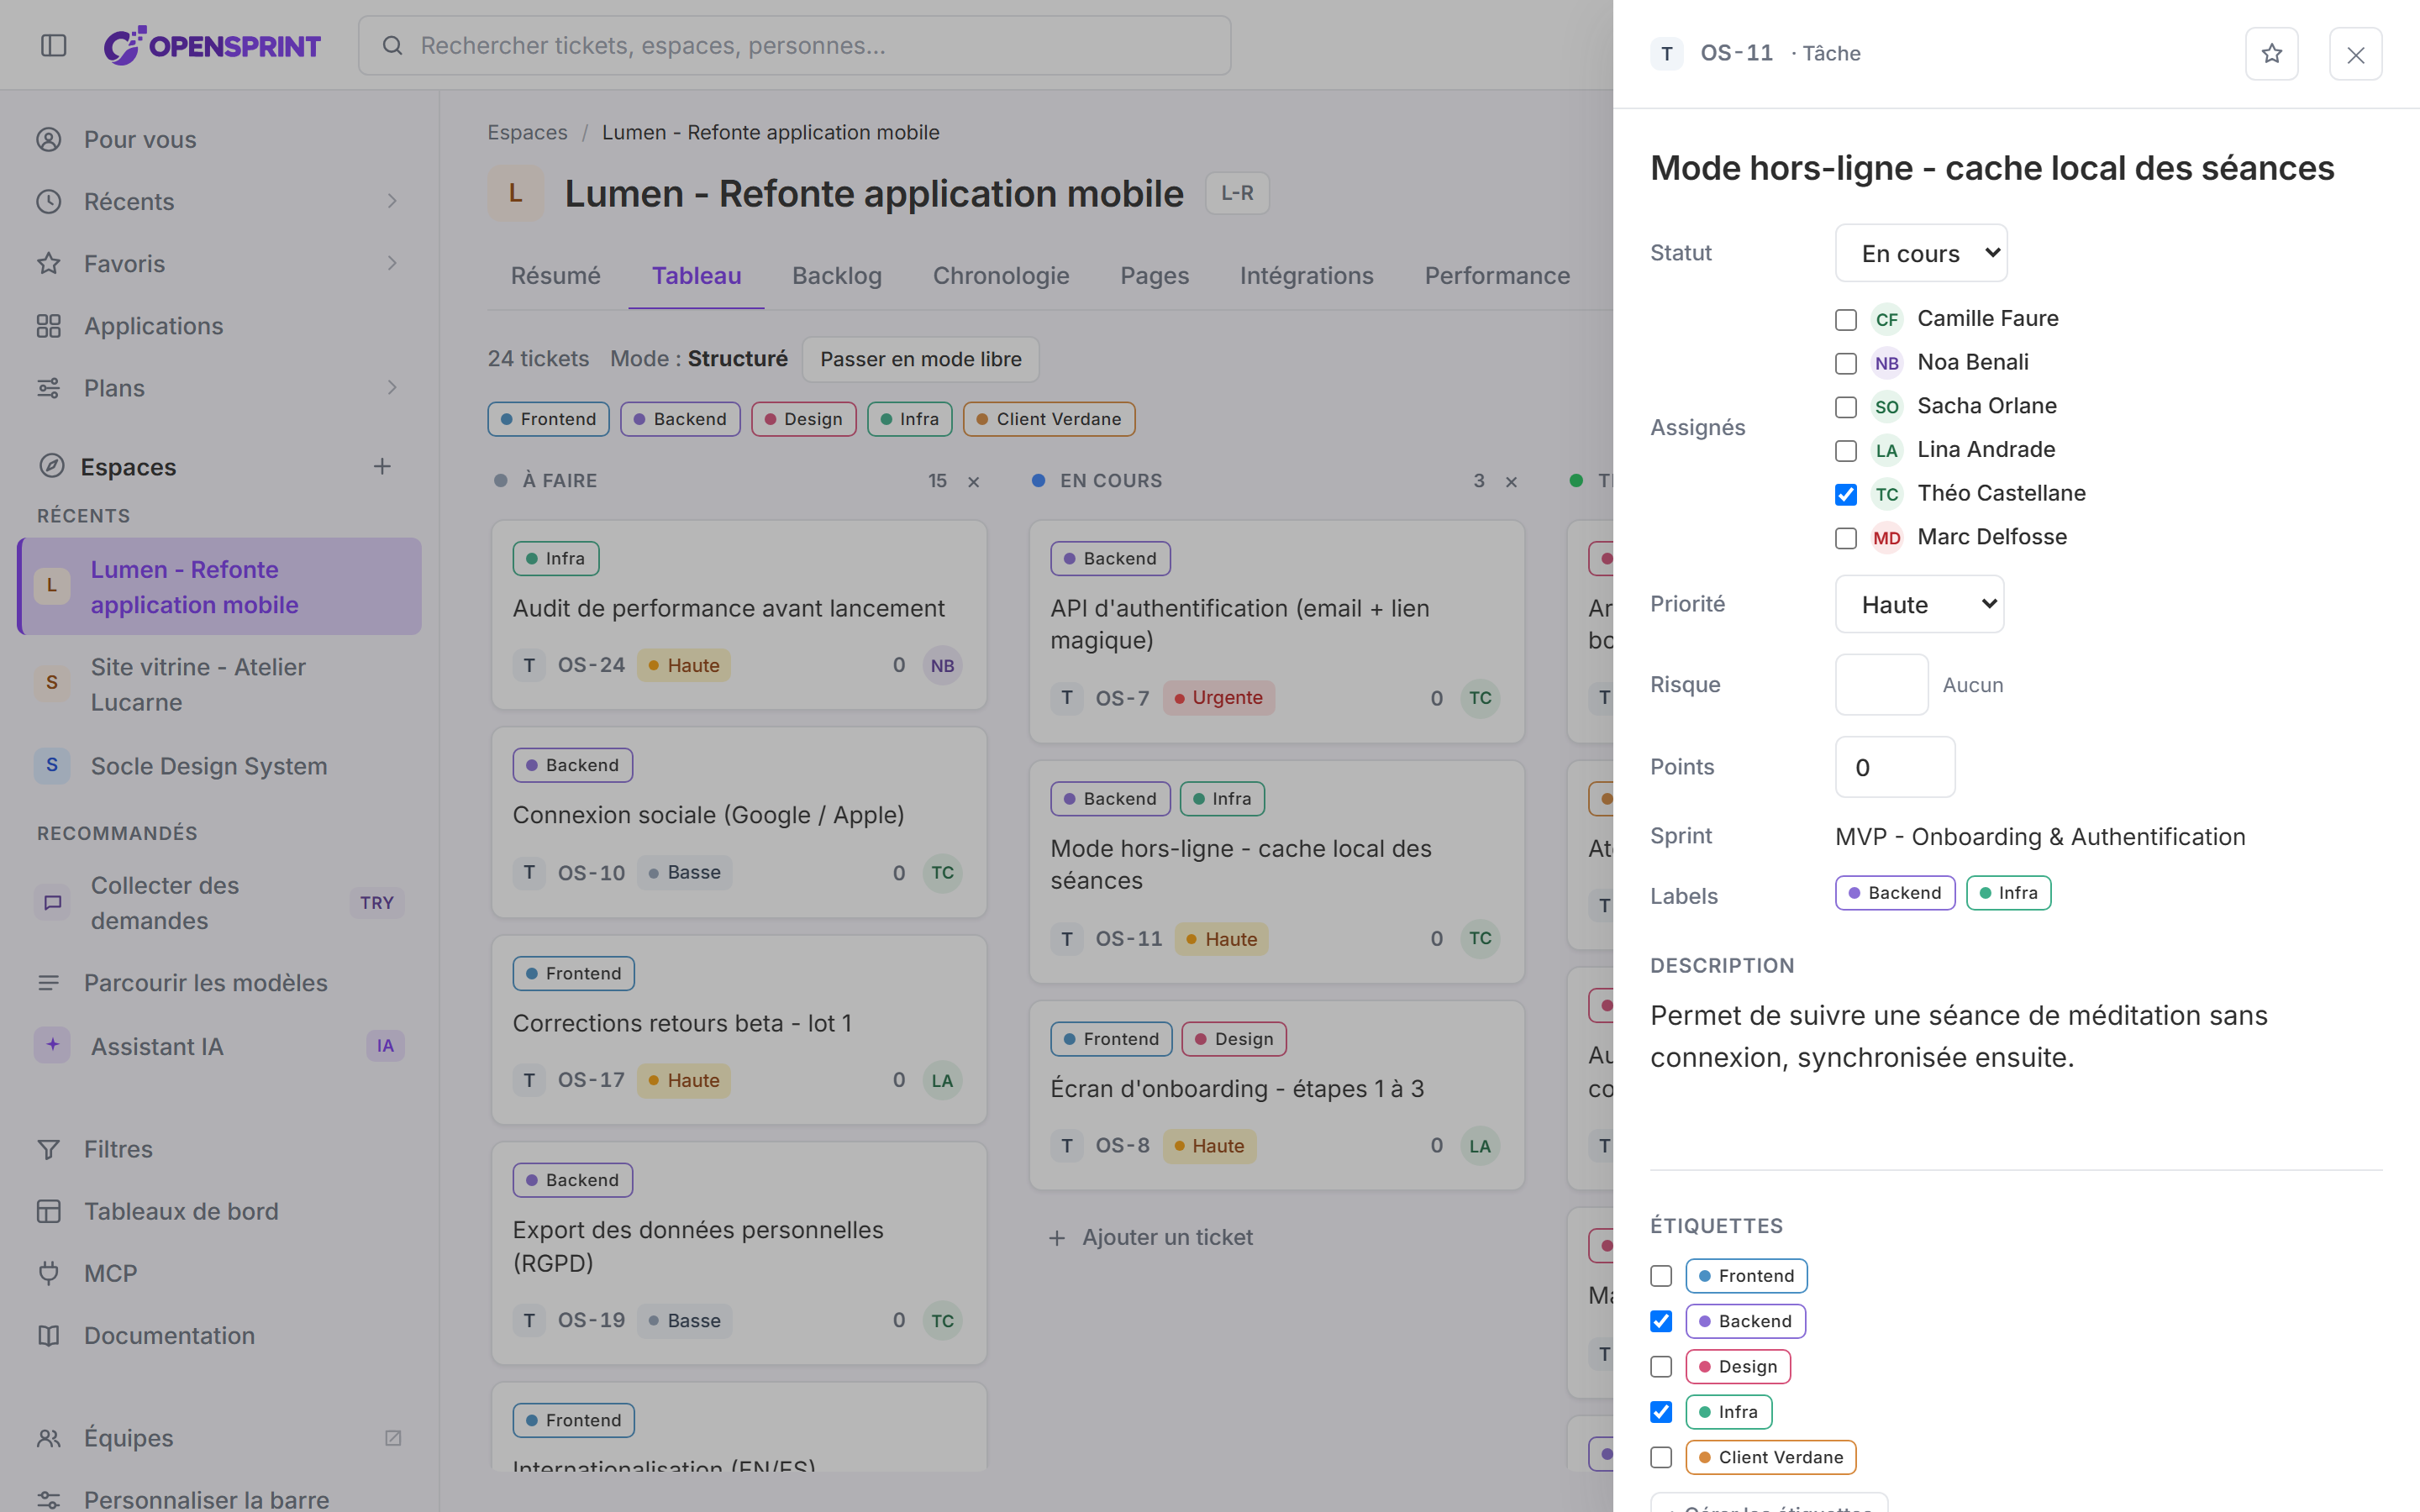Open Collecter des demandes
The height and width of the screenshot is (1512, 2420).
[220, 903]
